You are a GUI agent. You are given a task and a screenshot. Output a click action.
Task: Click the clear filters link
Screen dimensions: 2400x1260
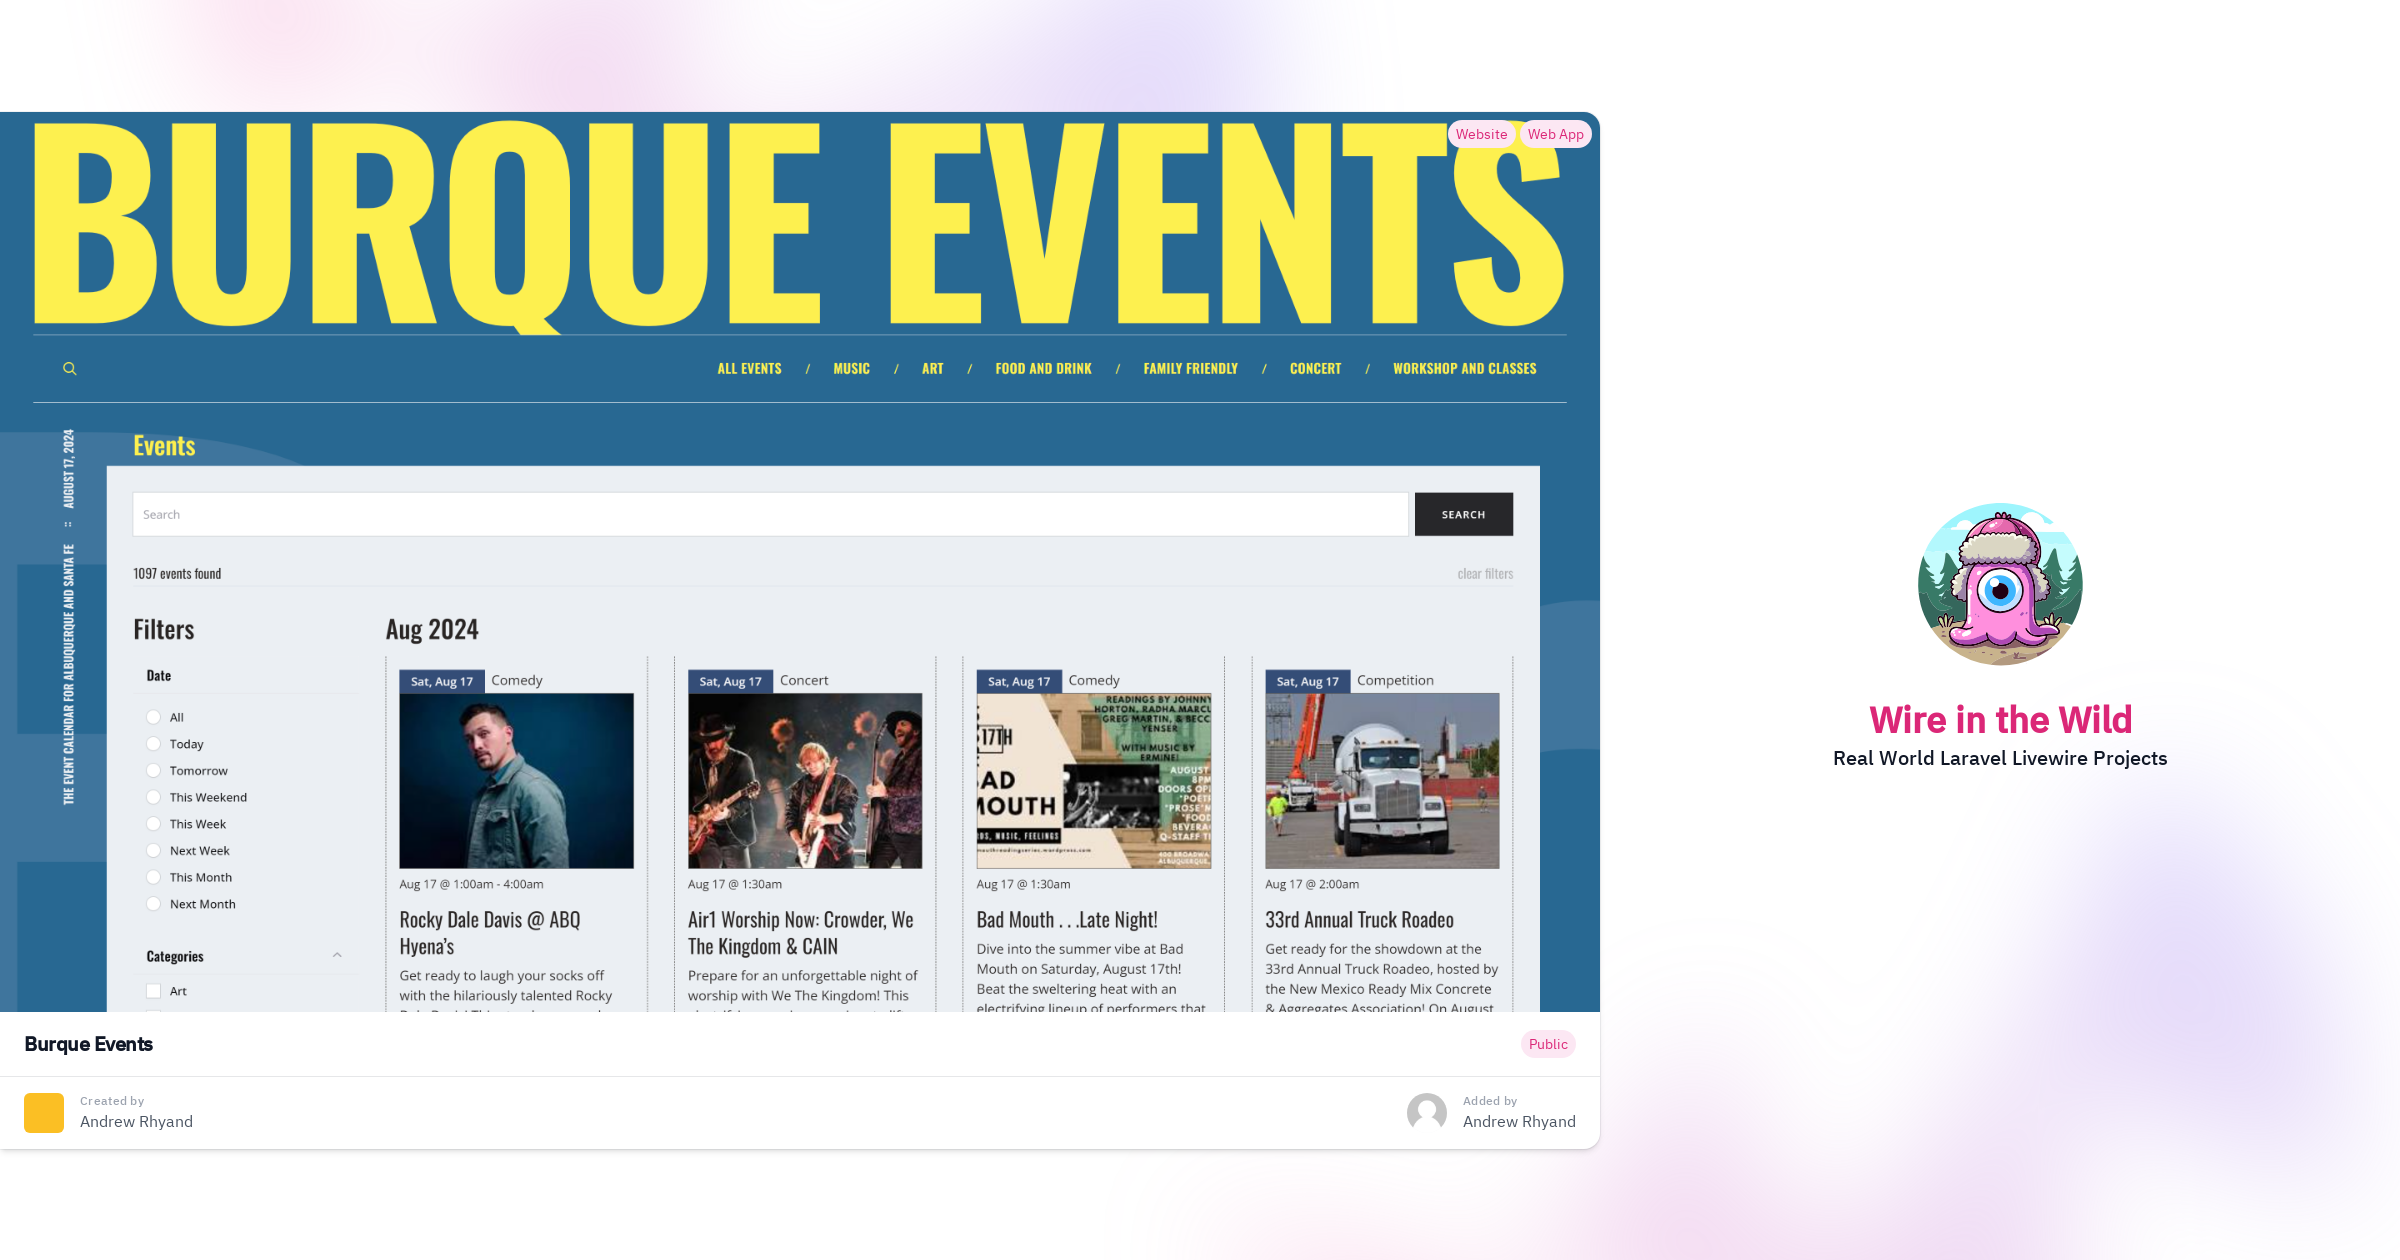click(1484, 573)
